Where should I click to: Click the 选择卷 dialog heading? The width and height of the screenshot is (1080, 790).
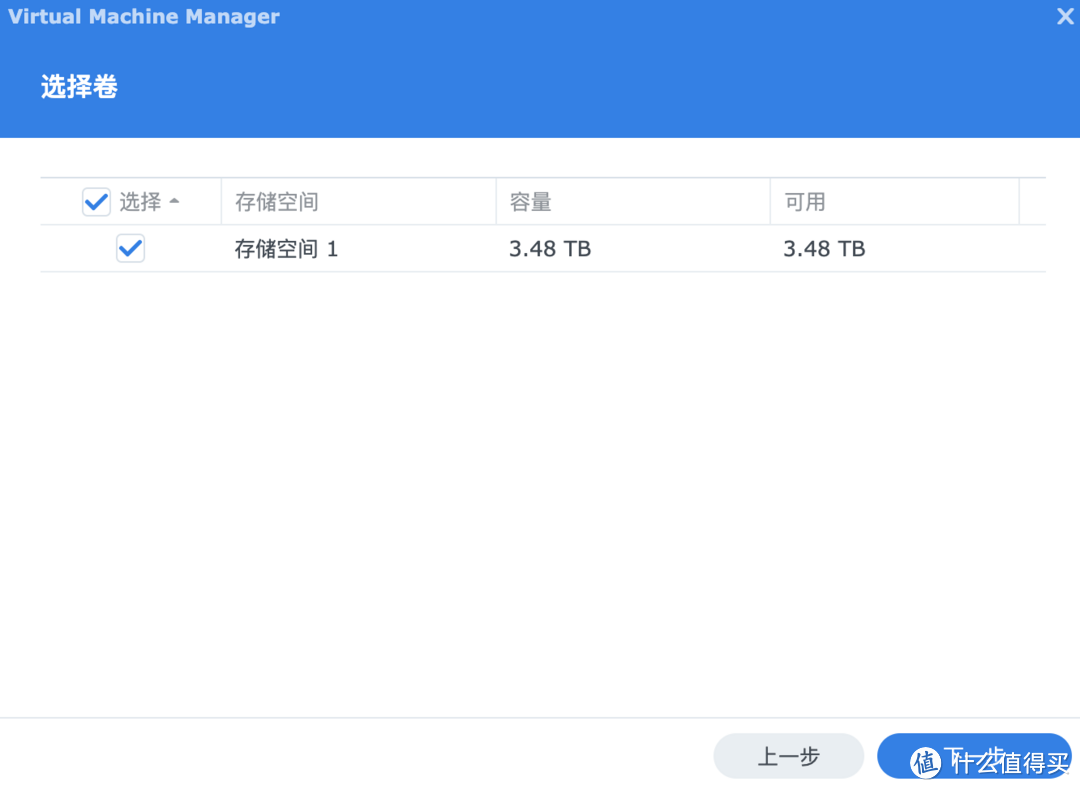(79, 87)
